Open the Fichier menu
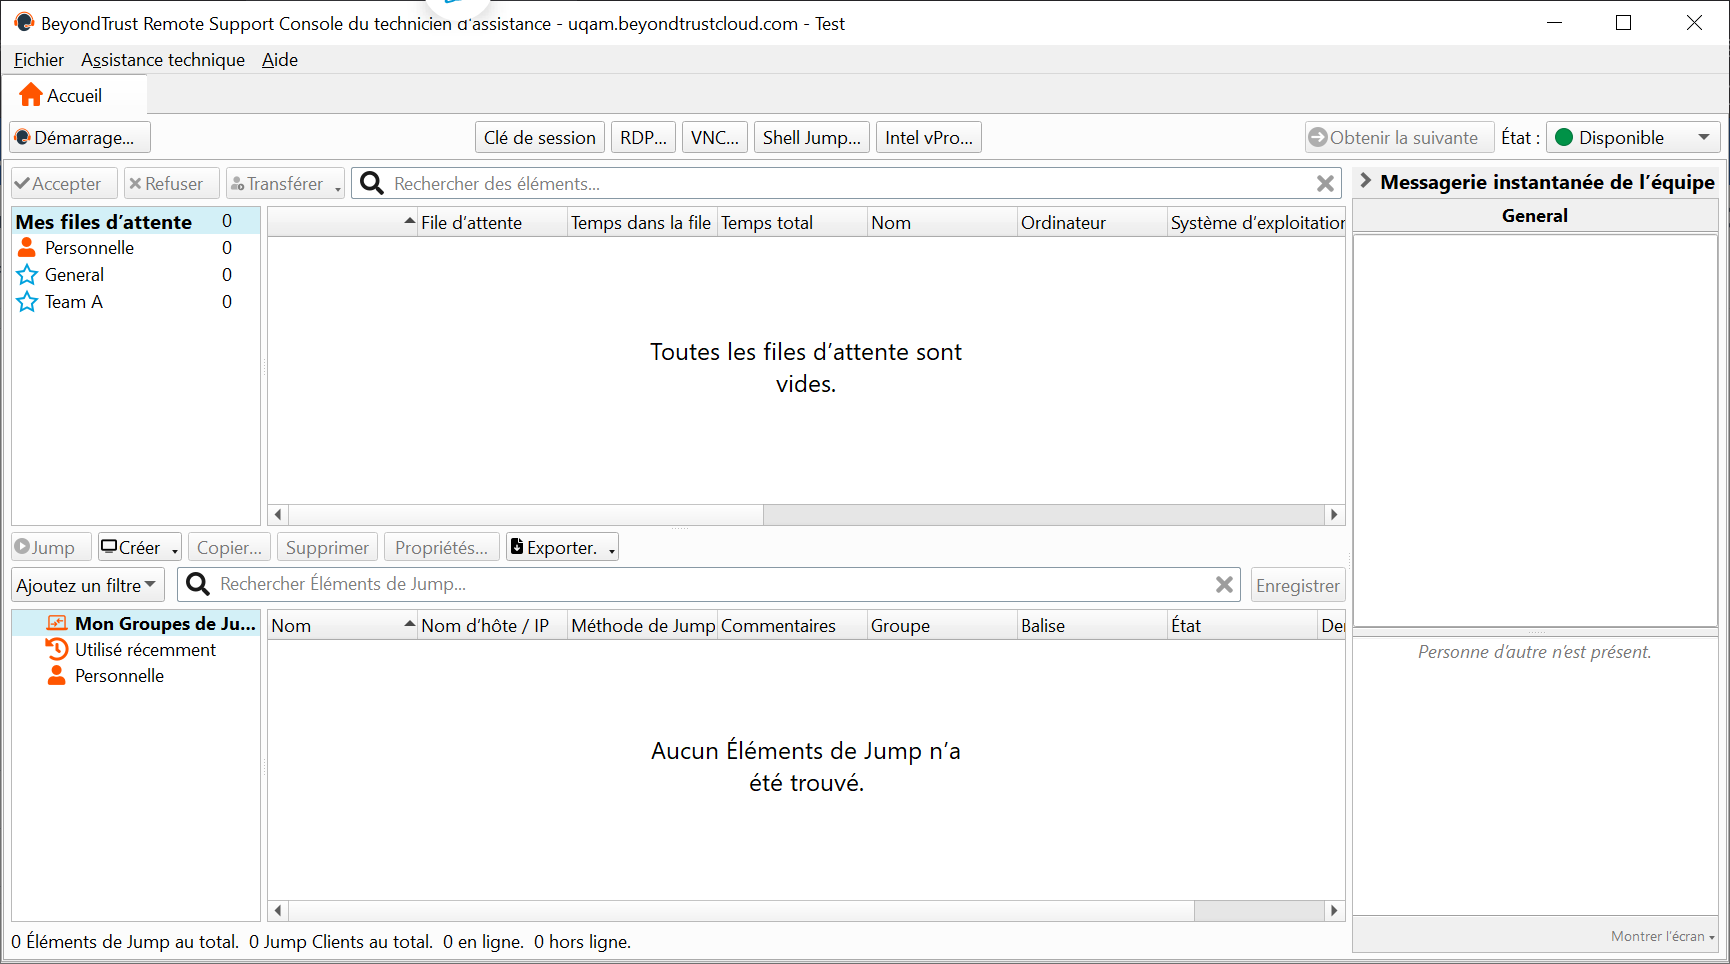1730x964 pixels. click(x=38, y=60)
